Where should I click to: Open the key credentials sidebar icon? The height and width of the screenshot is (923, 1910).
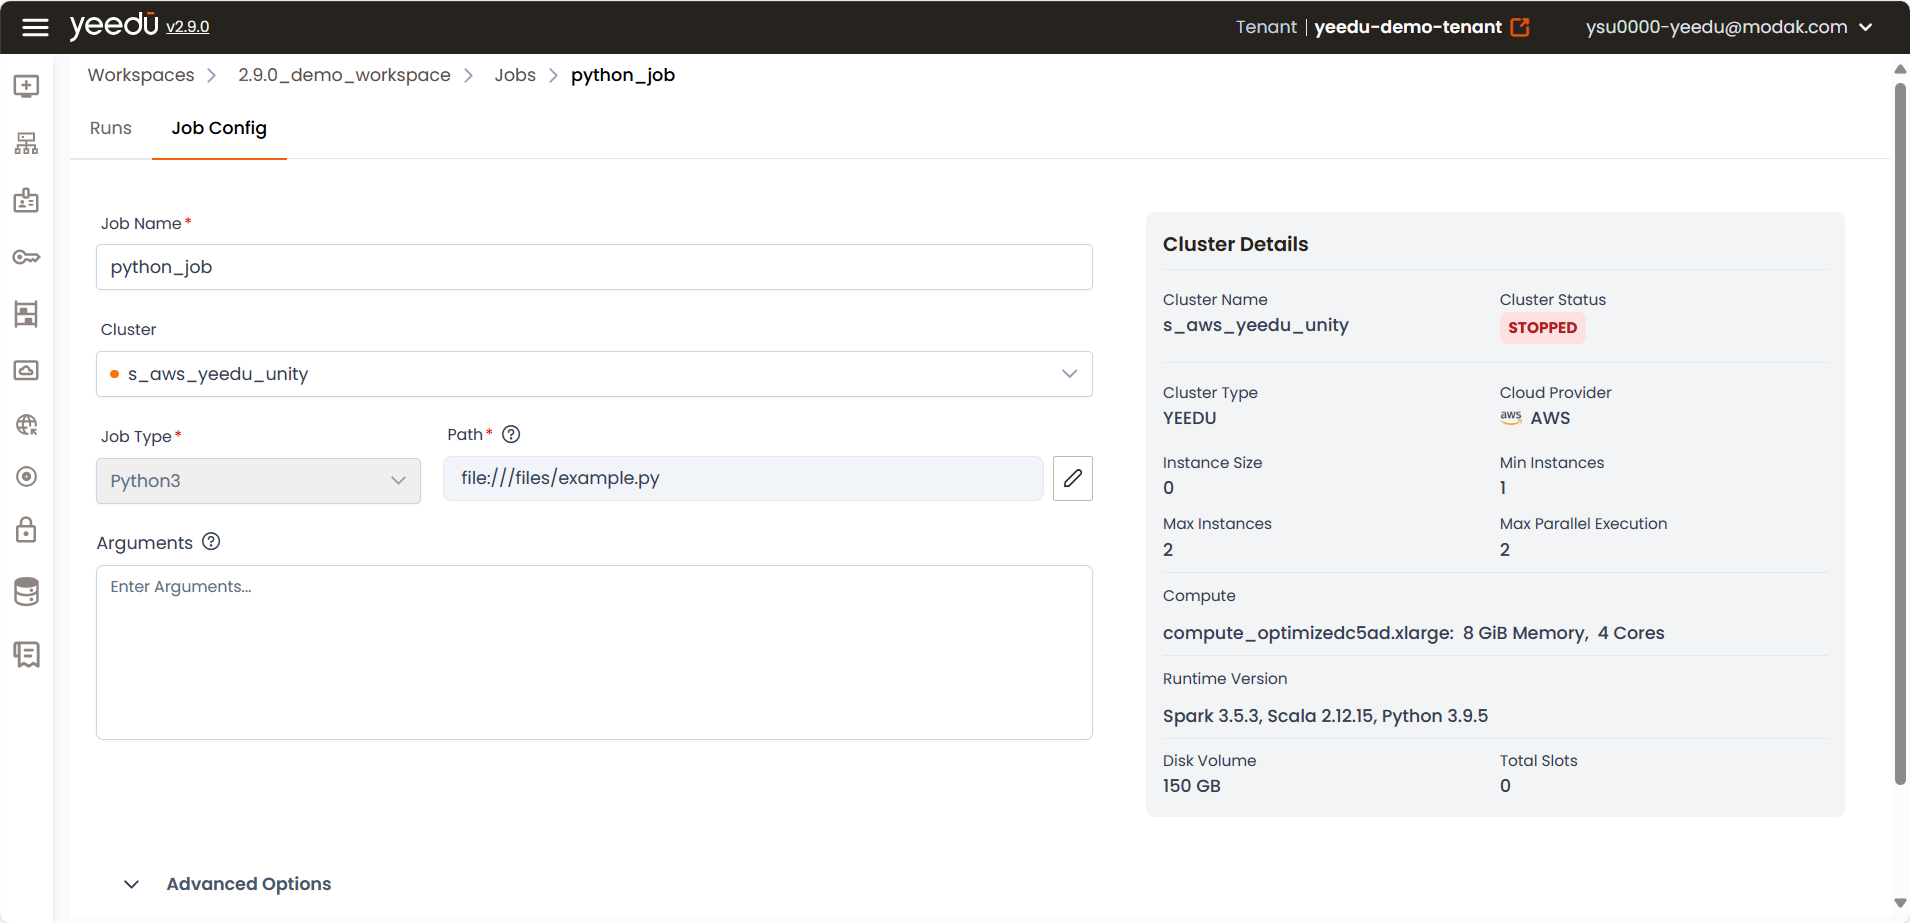(27, 257)
